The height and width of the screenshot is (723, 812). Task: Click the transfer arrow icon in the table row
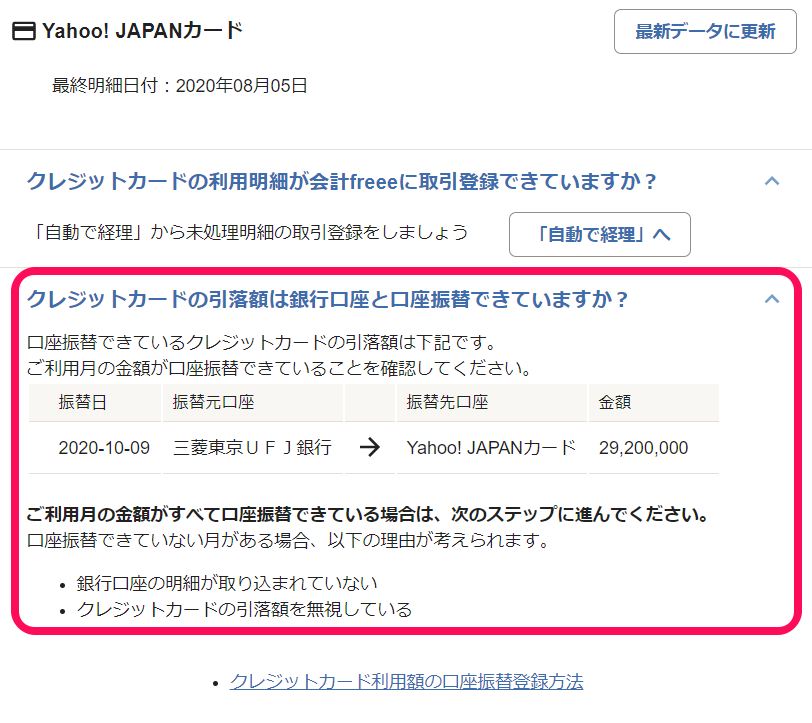tap(370, 447)
